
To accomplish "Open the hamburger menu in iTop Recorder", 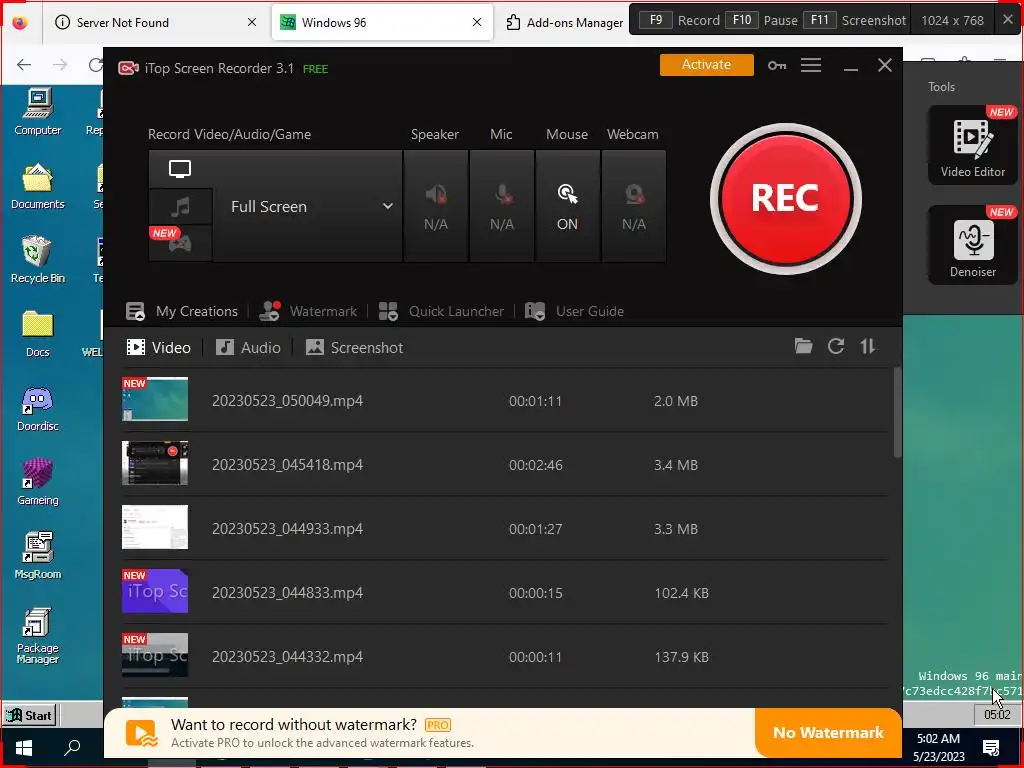I will [810, 65].
